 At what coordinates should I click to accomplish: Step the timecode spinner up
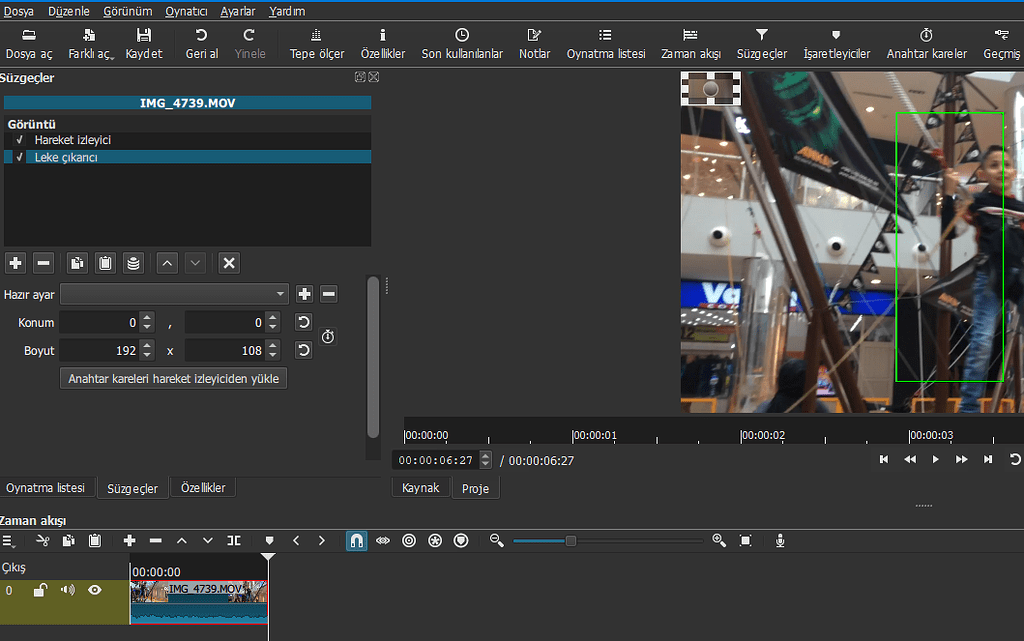[x=485, y=456]
